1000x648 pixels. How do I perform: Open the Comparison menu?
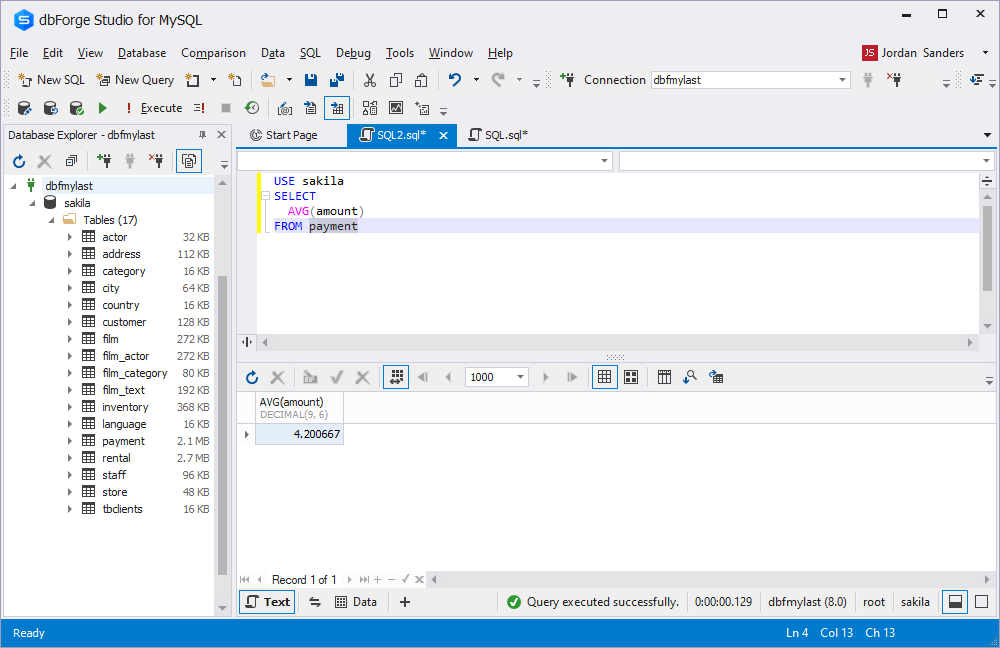(x=213, y=53)
